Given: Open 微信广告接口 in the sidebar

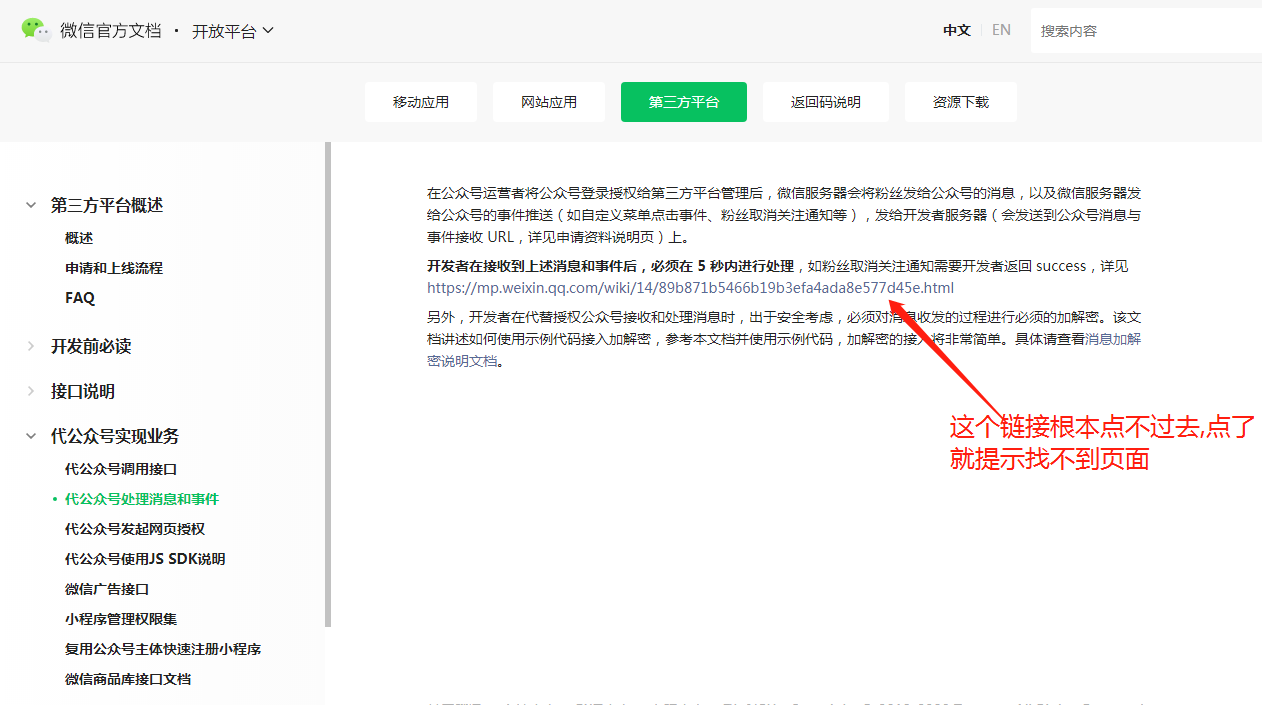Looking at the screenshot, I should pyautogui.click(x=107, y=589).
